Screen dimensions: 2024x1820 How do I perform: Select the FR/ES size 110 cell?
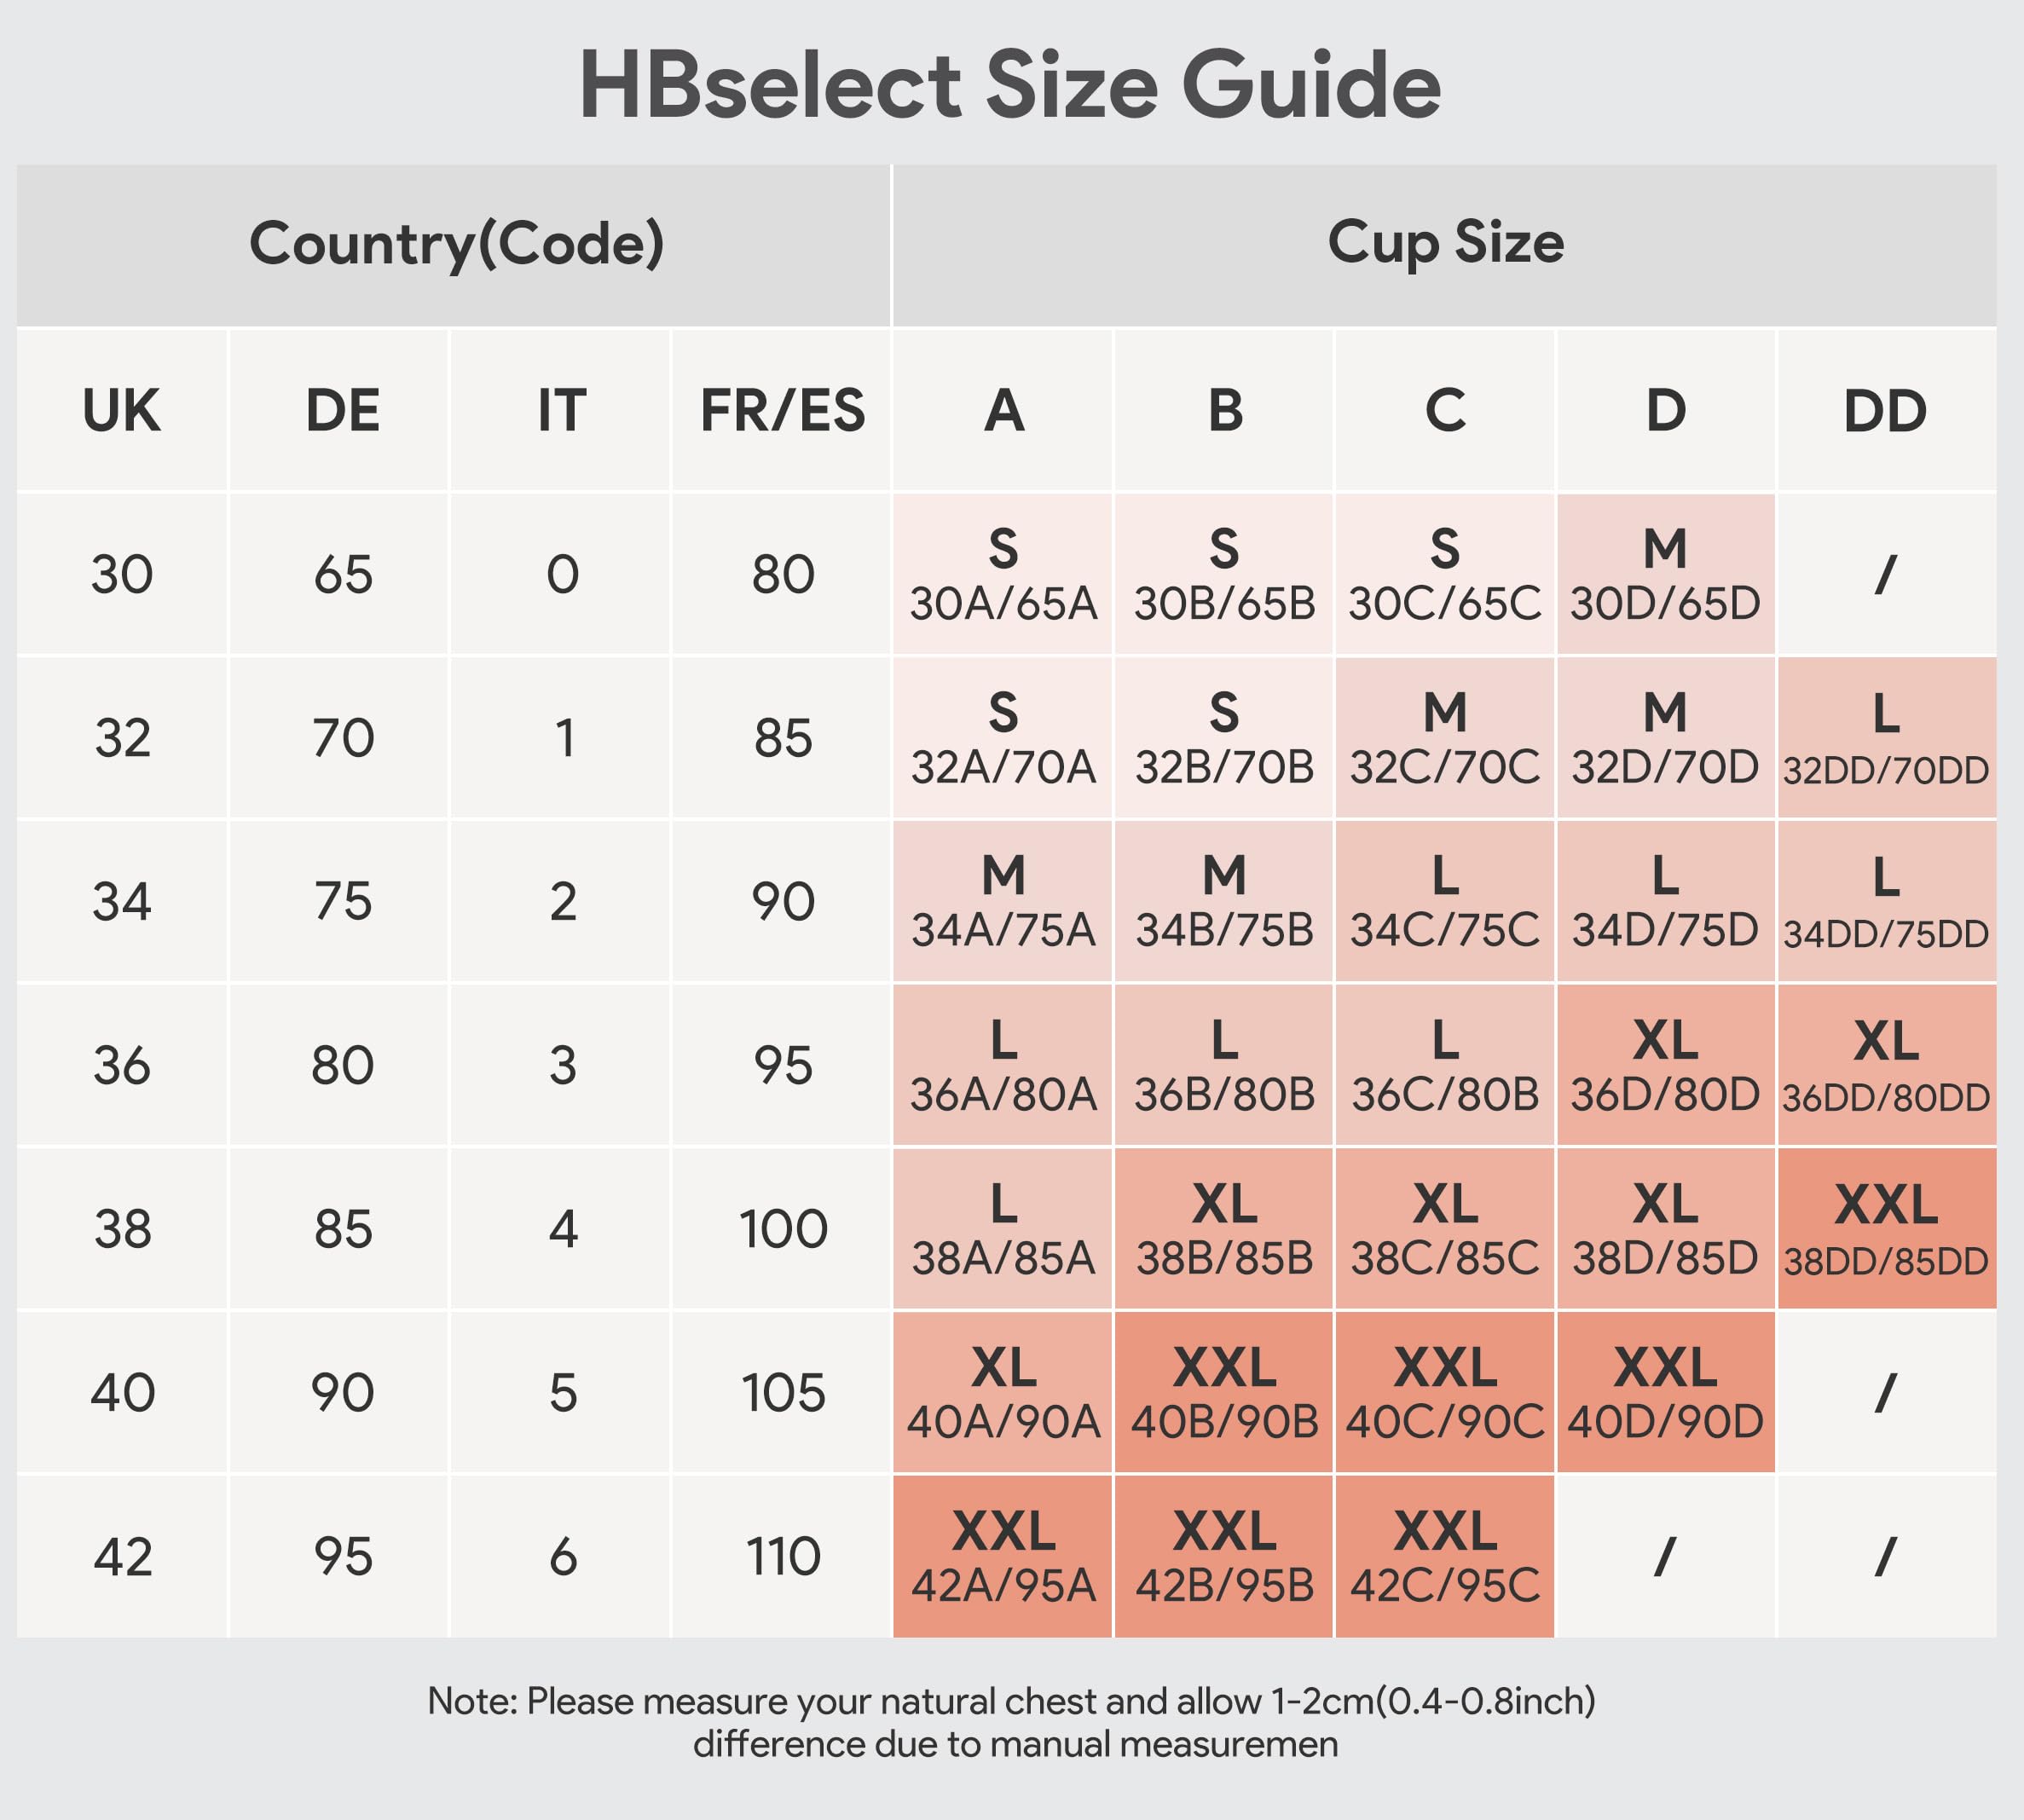click(x=783, y=1557)
